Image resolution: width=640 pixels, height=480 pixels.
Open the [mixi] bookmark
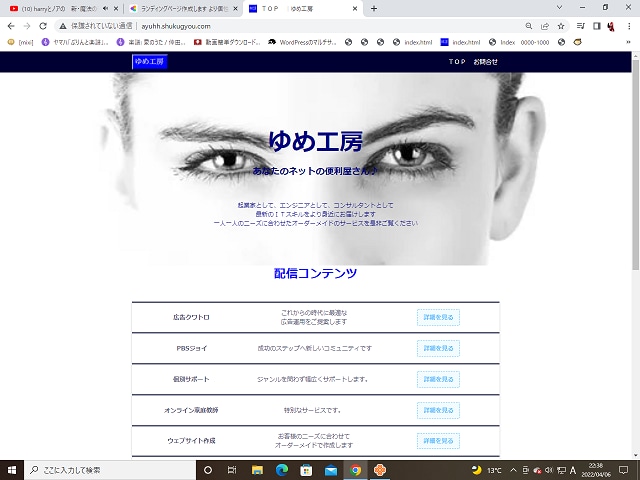pos(20,42)
